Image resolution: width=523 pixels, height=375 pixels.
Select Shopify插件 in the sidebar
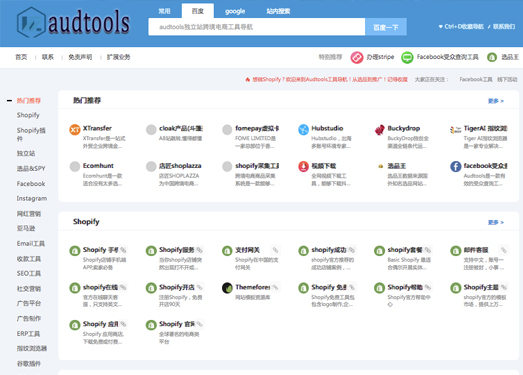(x=31, y=134)
